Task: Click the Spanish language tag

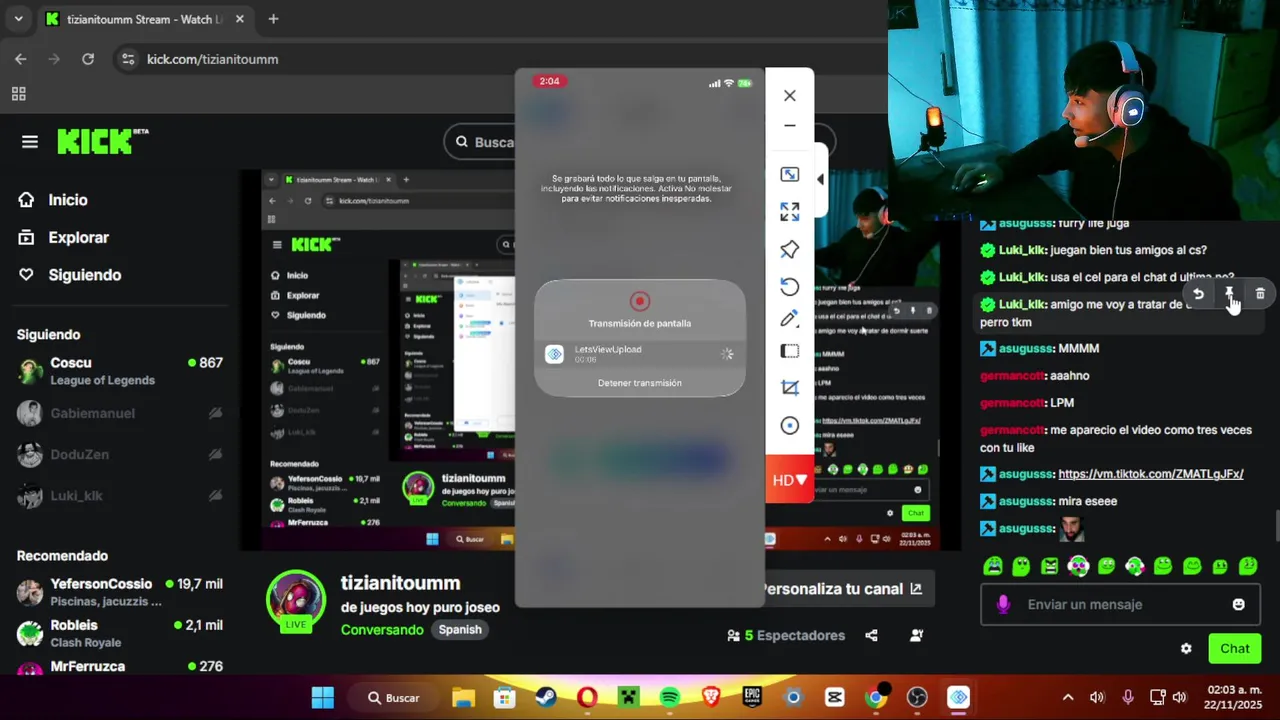Action: 460,630
